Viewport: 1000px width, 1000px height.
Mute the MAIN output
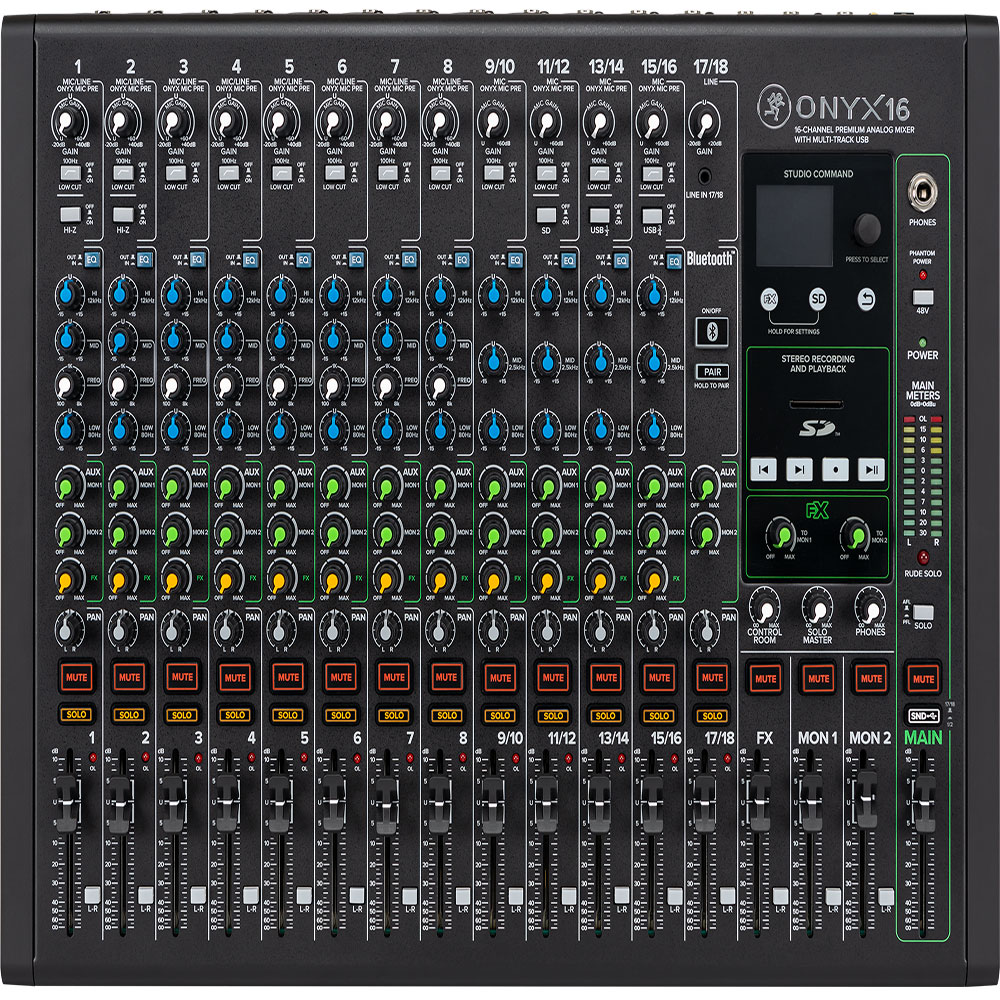pos(923,677)
